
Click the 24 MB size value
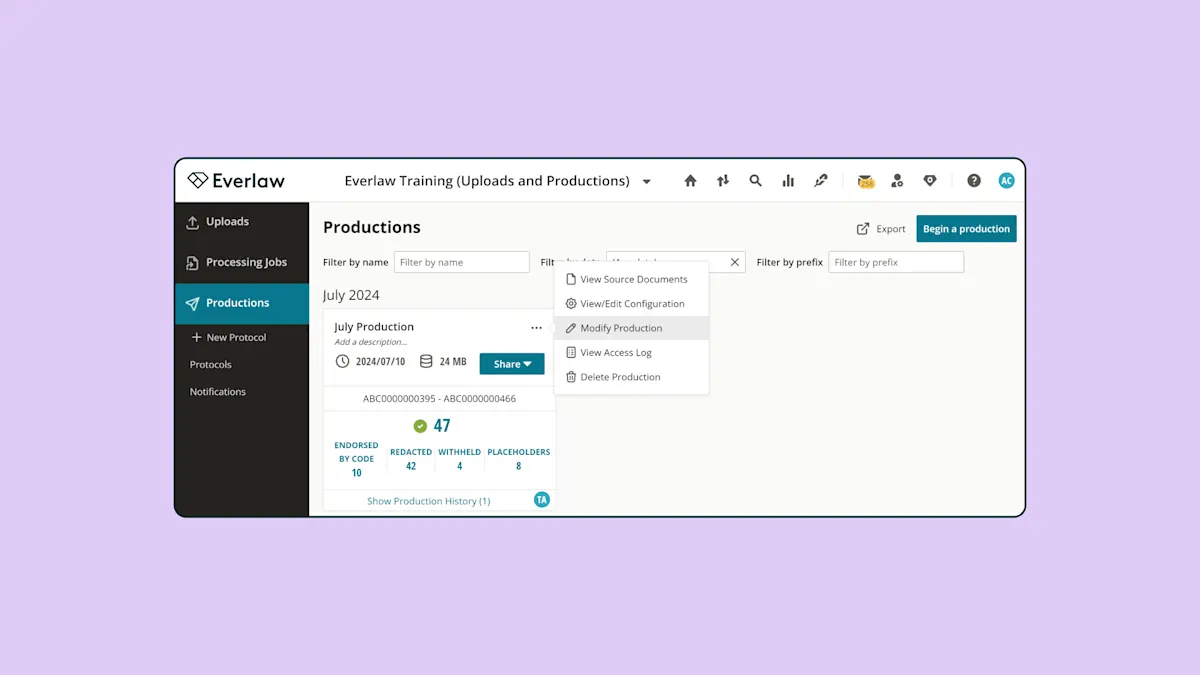click(x=452, y=361)
